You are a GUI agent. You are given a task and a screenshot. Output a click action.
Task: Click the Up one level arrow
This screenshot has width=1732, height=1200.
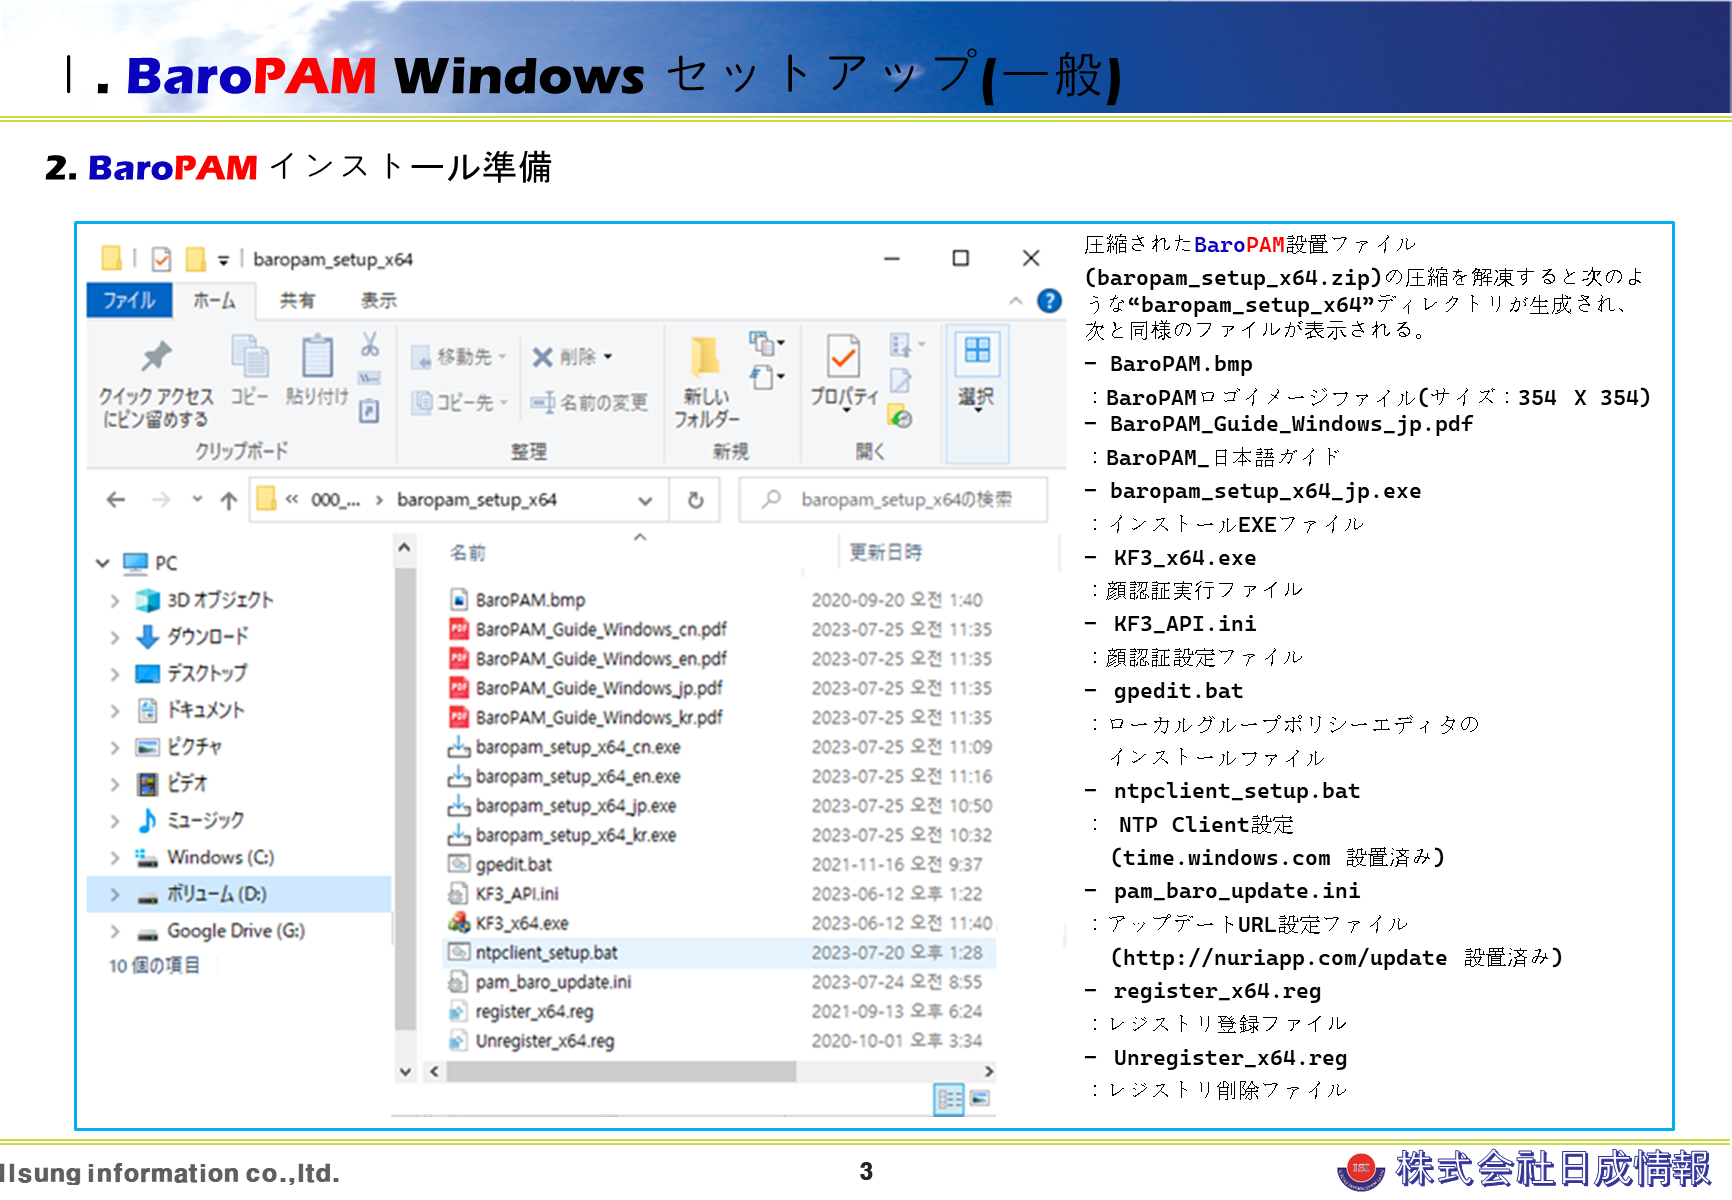pyautogui.click(x=229, y=500)
